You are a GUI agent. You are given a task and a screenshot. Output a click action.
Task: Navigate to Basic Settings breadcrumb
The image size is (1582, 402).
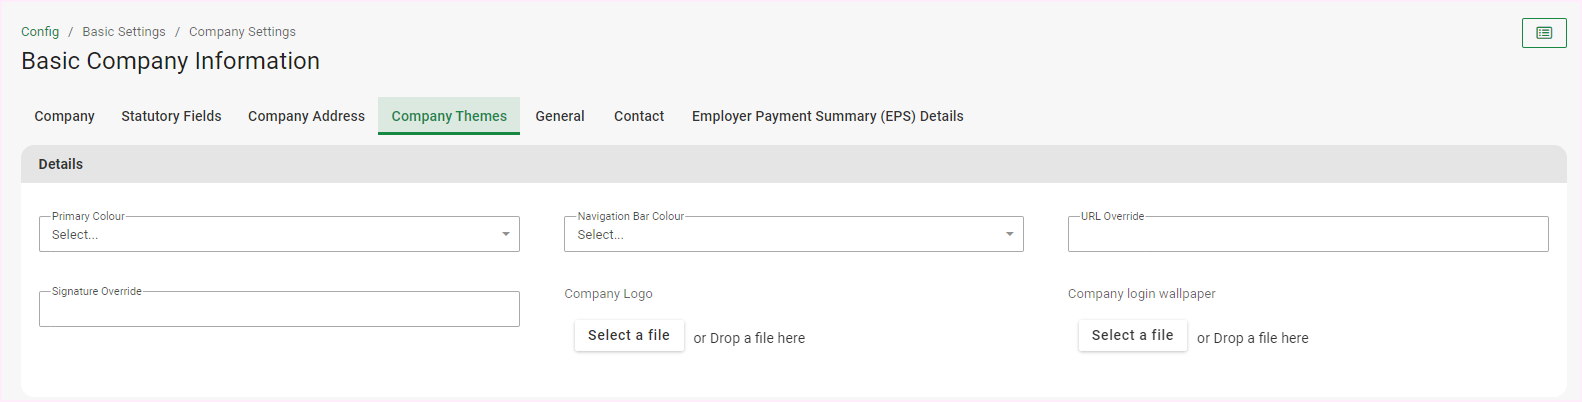click(124, 32)
